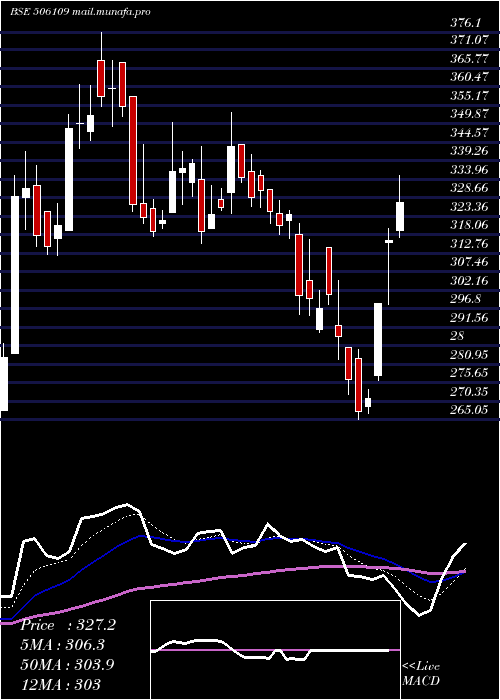Click the Price : 327.2 readout
Image resolution: width=500 pixels, height=700 pixels.
click(68, 625)
